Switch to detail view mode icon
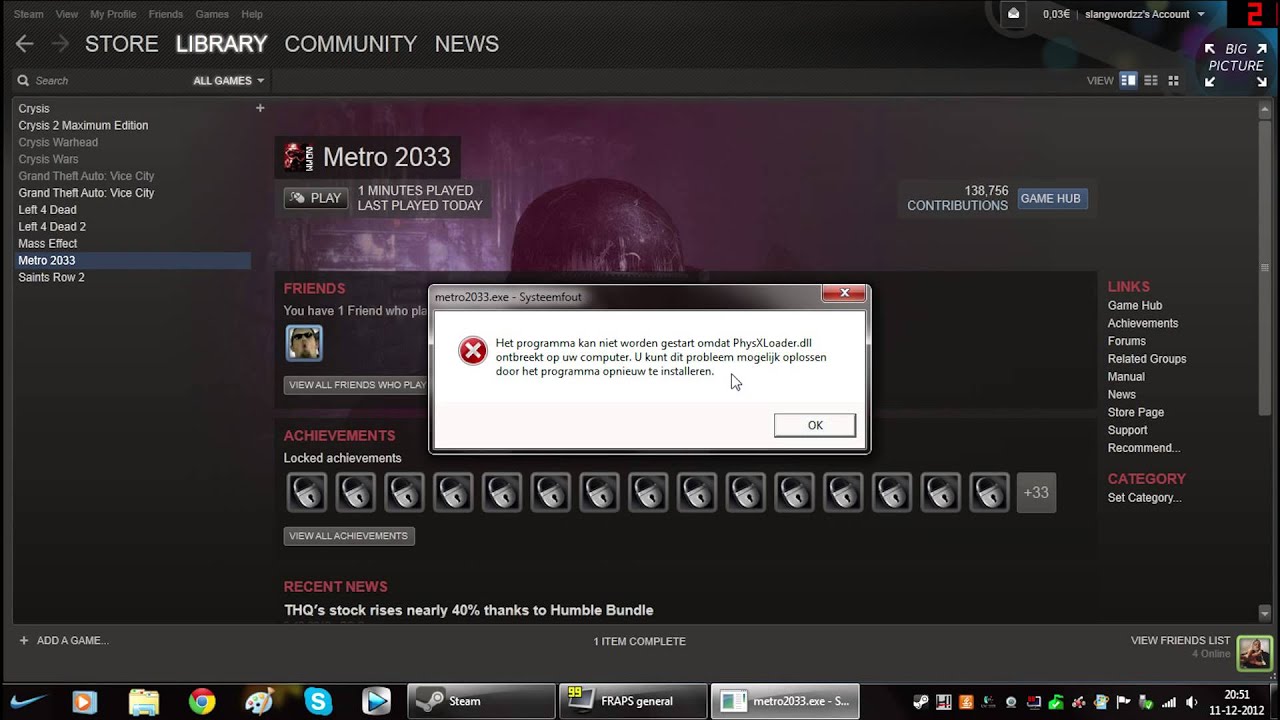The width and height of the screenshot is (1280, 720). (1128, 80)
